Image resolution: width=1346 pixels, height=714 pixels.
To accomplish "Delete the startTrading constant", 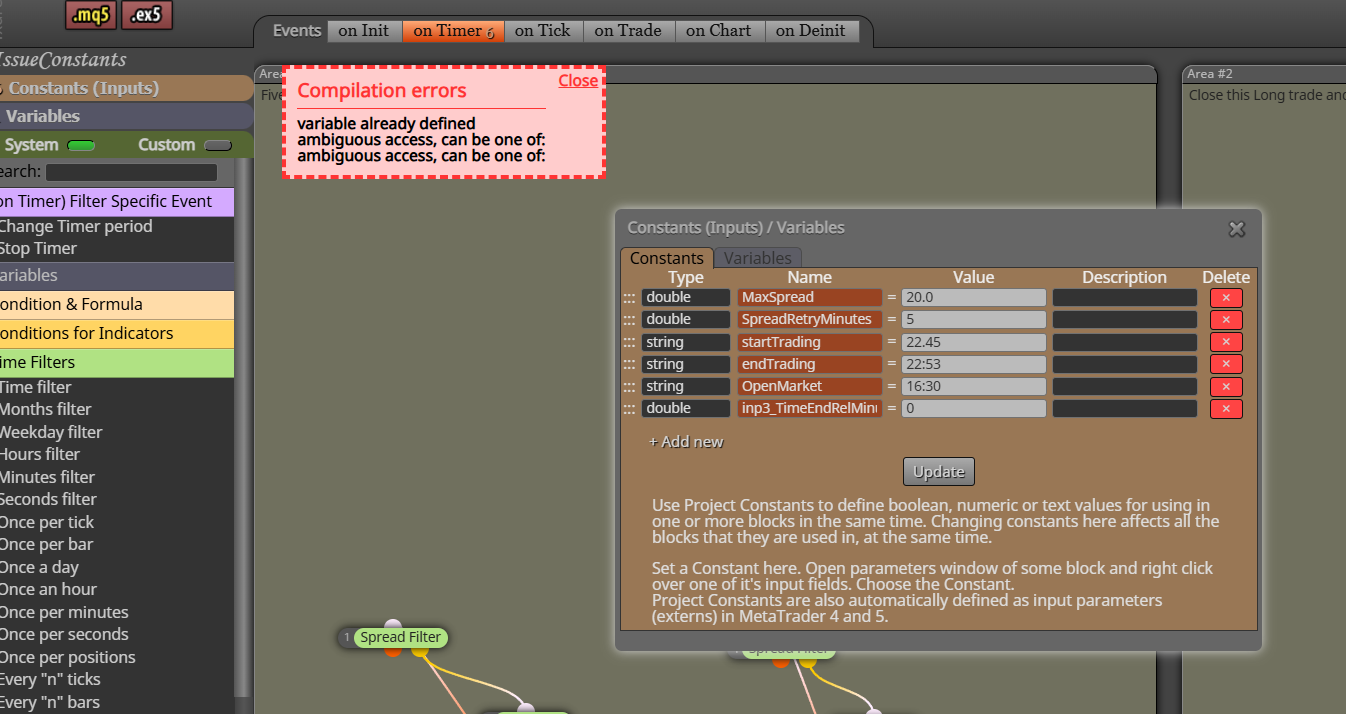I will click(x=1226, y=342).
